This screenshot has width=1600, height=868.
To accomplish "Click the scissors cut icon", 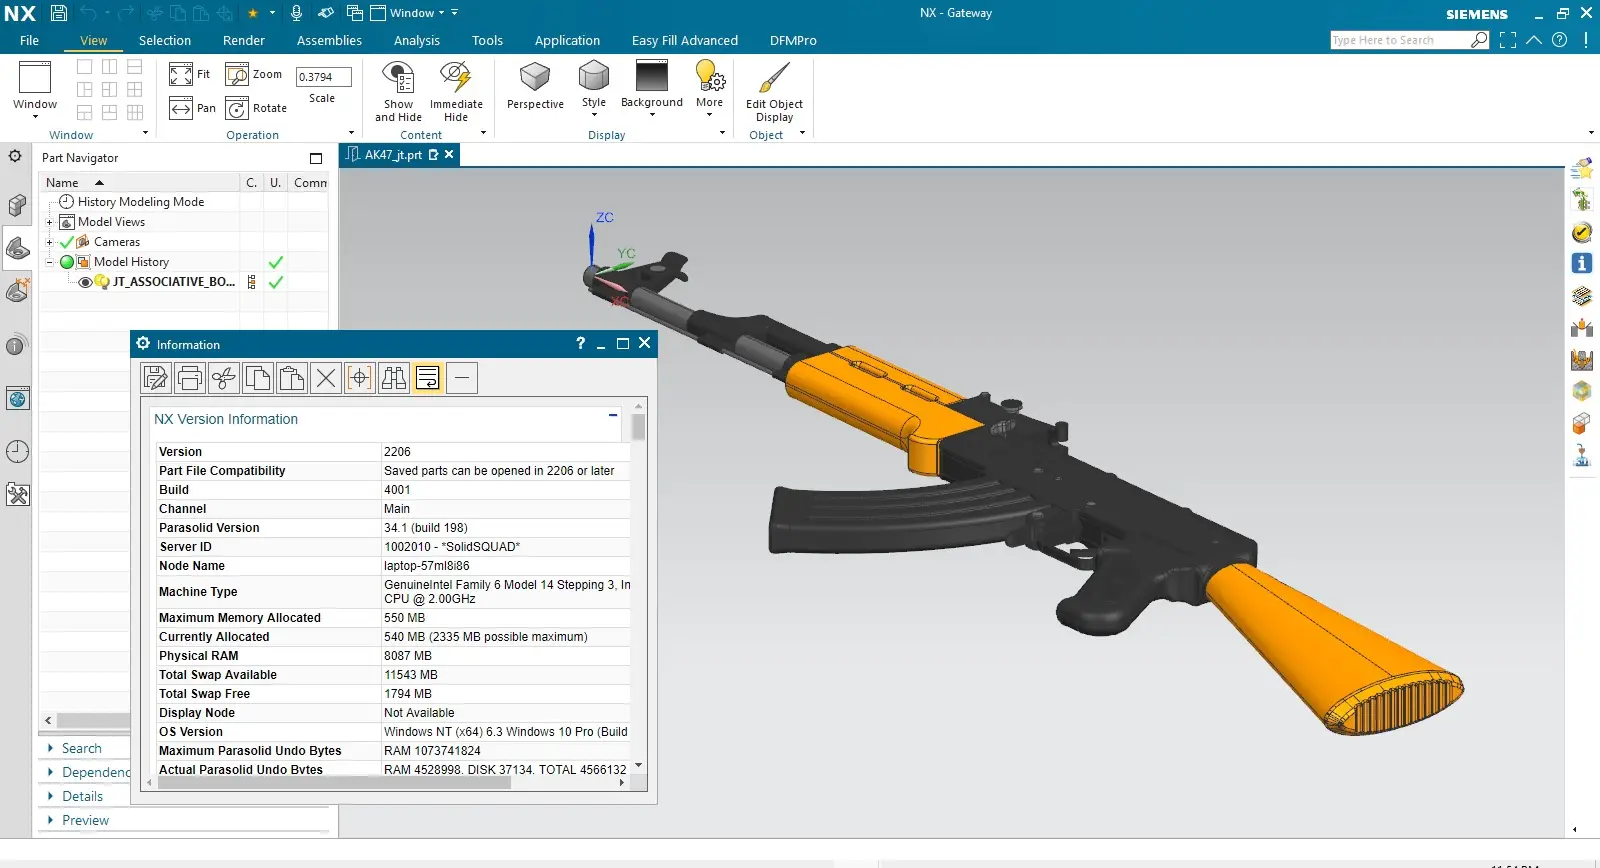I will tap(224, 378).
